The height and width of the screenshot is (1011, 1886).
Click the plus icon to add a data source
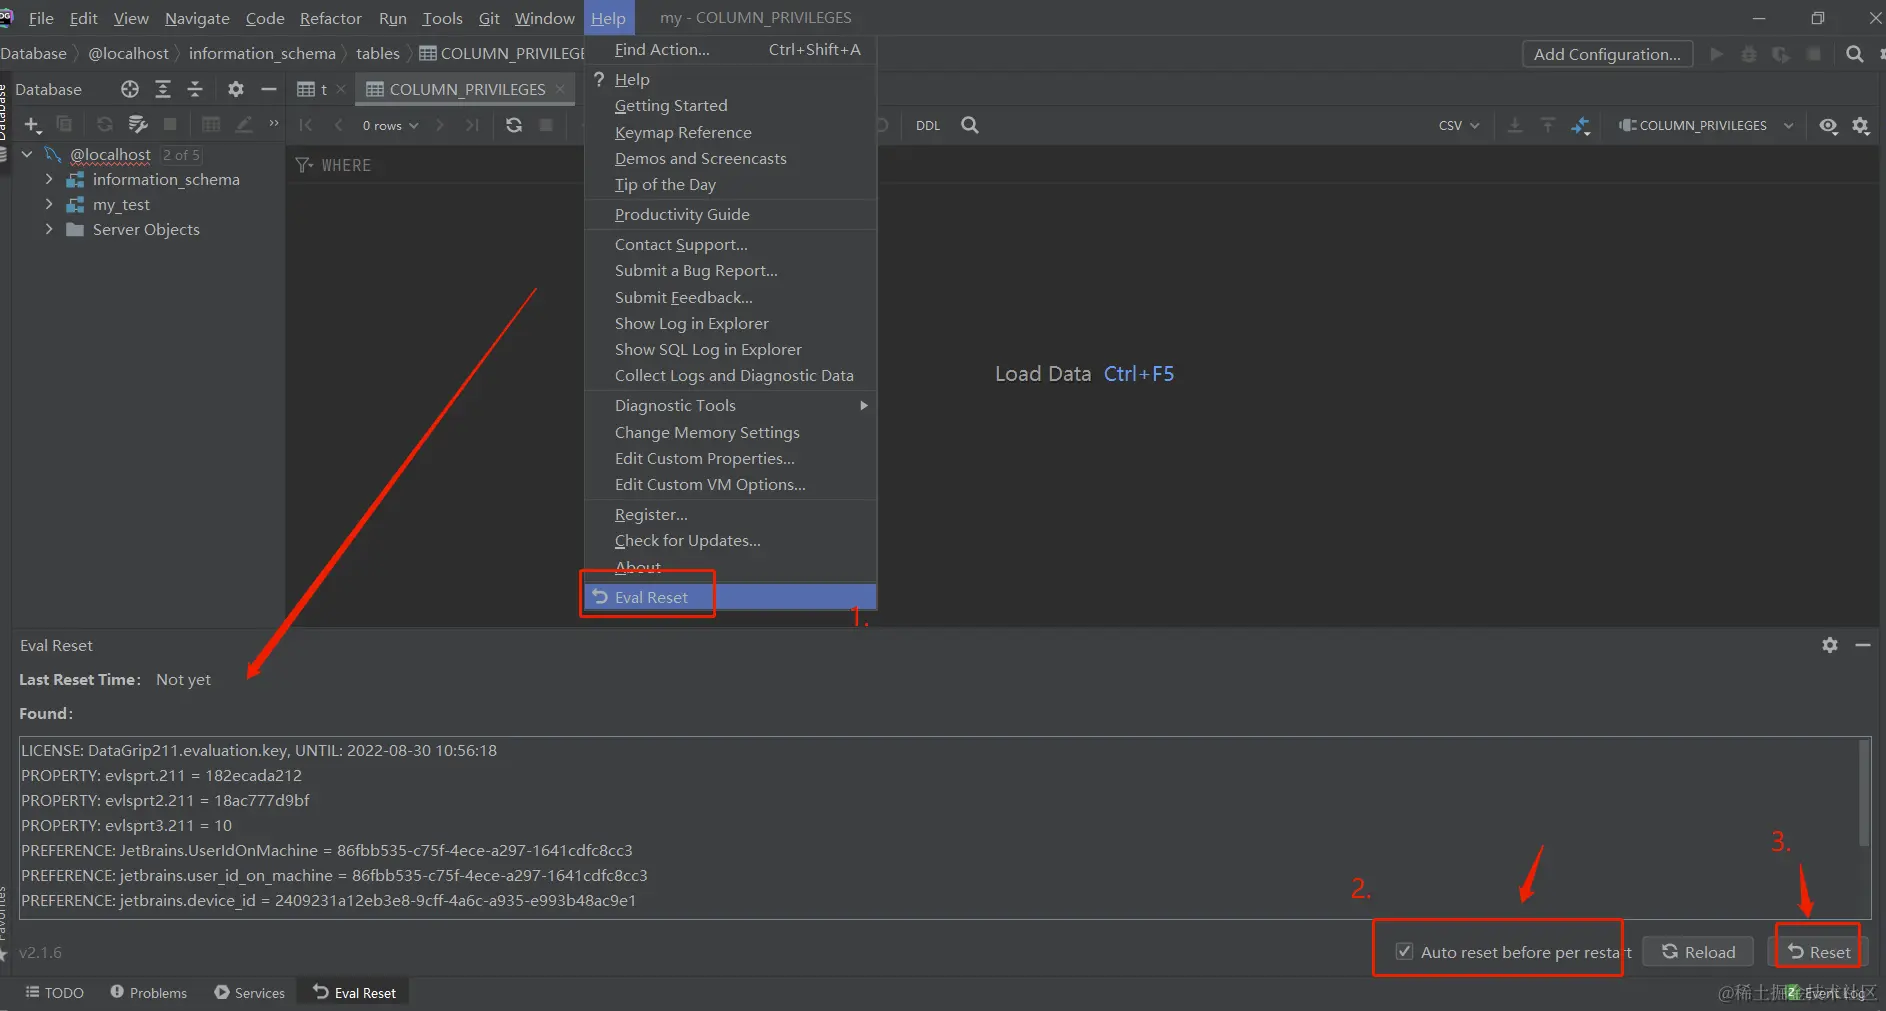33,125
